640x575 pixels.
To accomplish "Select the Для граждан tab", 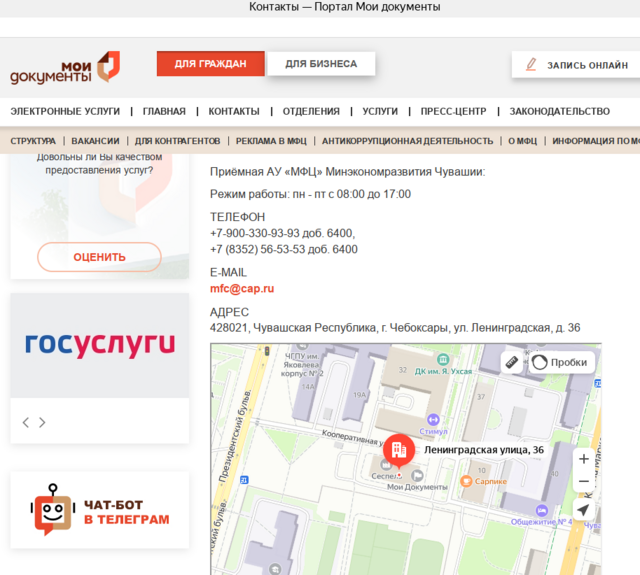I will pyautogui.click(x=211, y=64).
